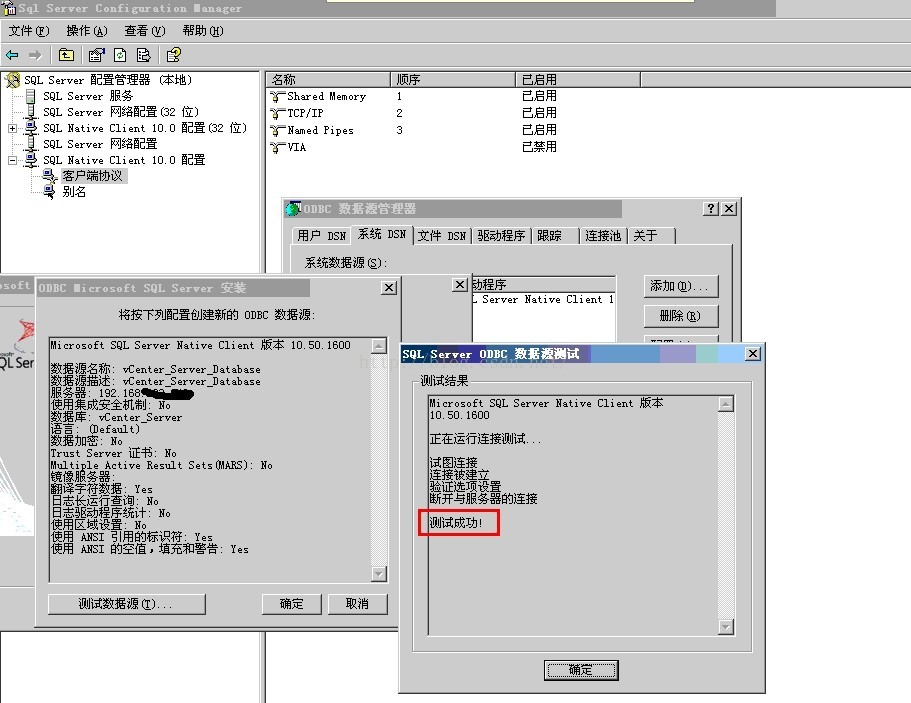
Task: Close the SQL Server ODBC 数据源测试 dialog
Action: 752,354
